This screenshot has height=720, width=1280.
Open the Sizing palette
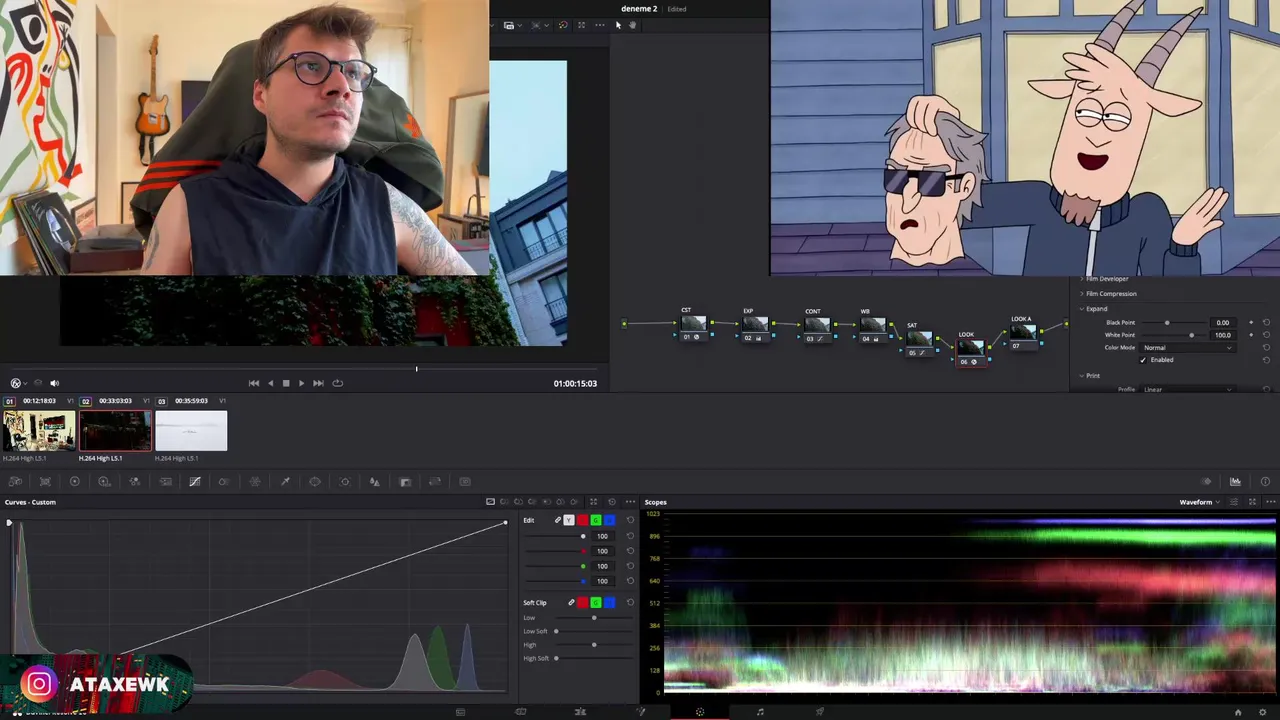435,482
